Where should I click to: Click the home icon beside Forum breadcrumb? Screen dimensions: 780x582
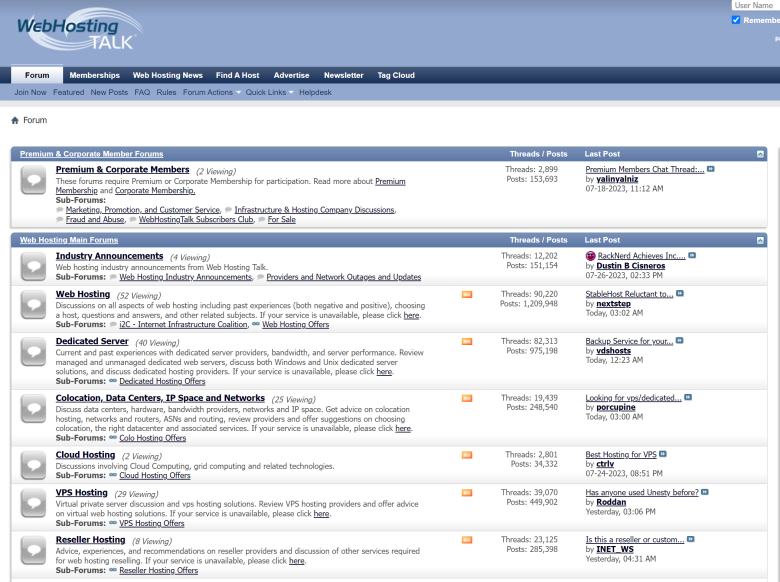pyautogui.click(x=15, y=120)
